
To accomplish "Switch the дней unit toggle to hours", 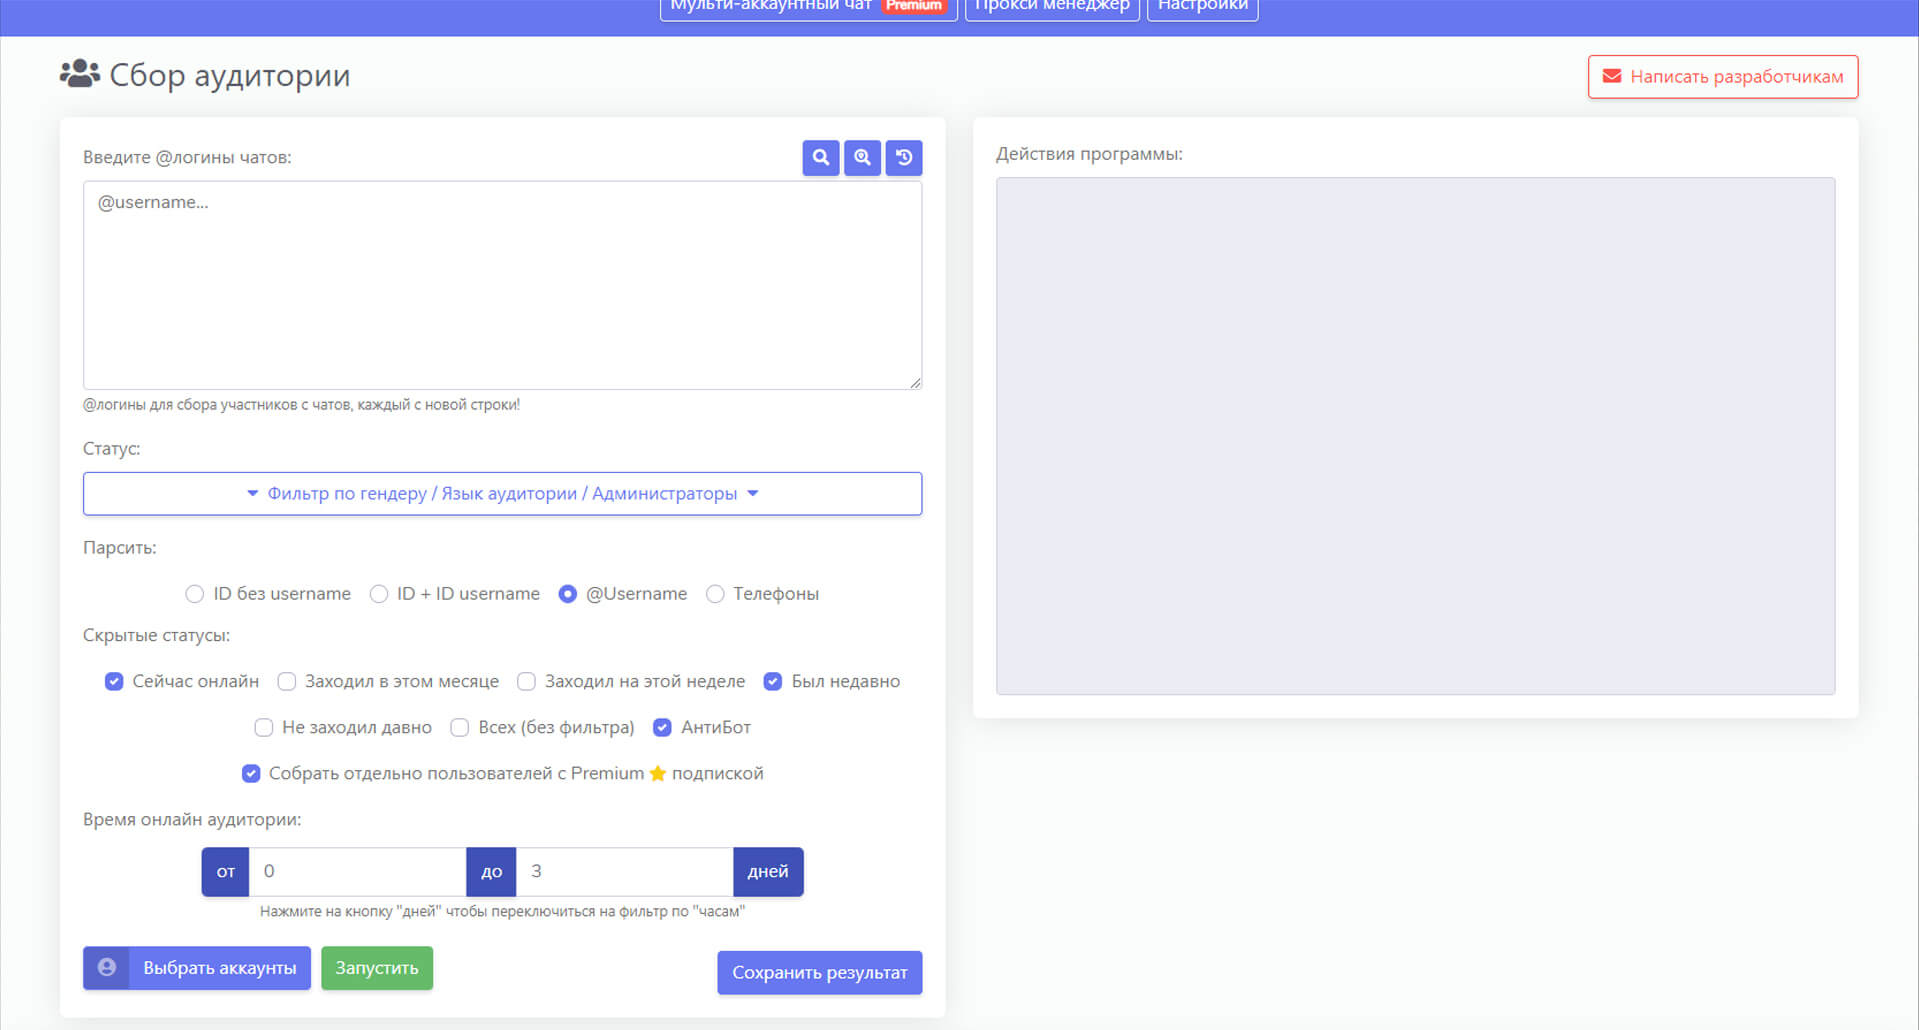I will pyautogui.click(x=767, y=872).
